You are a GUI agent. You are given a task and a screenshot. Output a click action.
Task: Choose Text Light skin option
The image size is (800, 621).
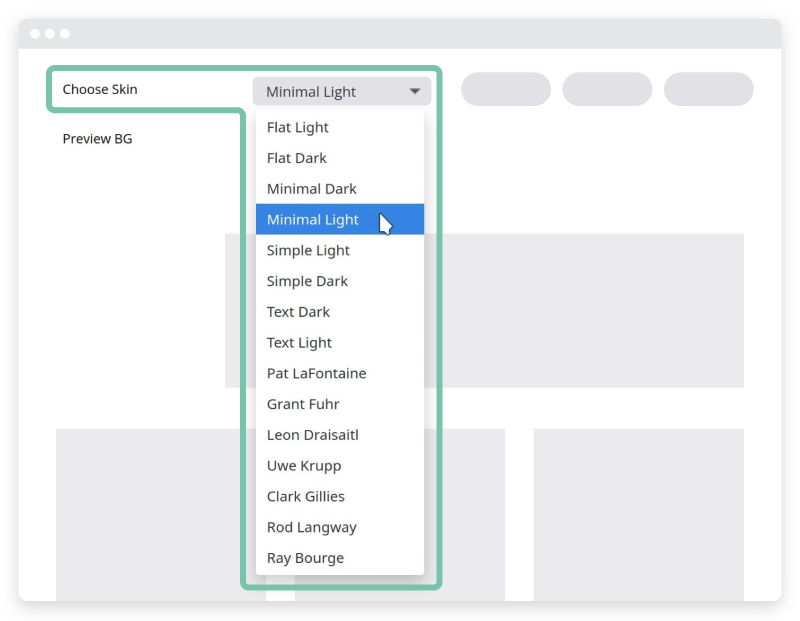(x=340, y=342)
